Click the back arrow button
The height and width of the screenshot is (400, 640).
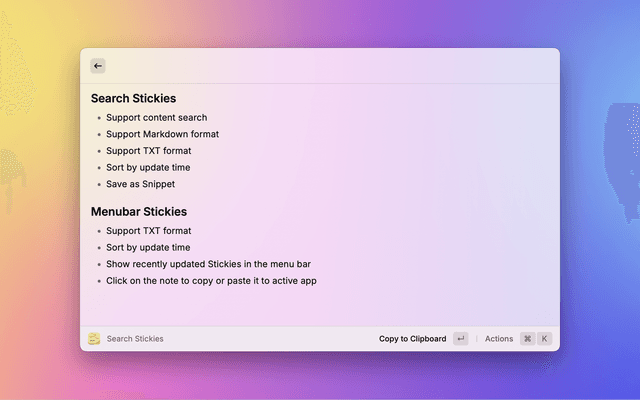(98, 66)
